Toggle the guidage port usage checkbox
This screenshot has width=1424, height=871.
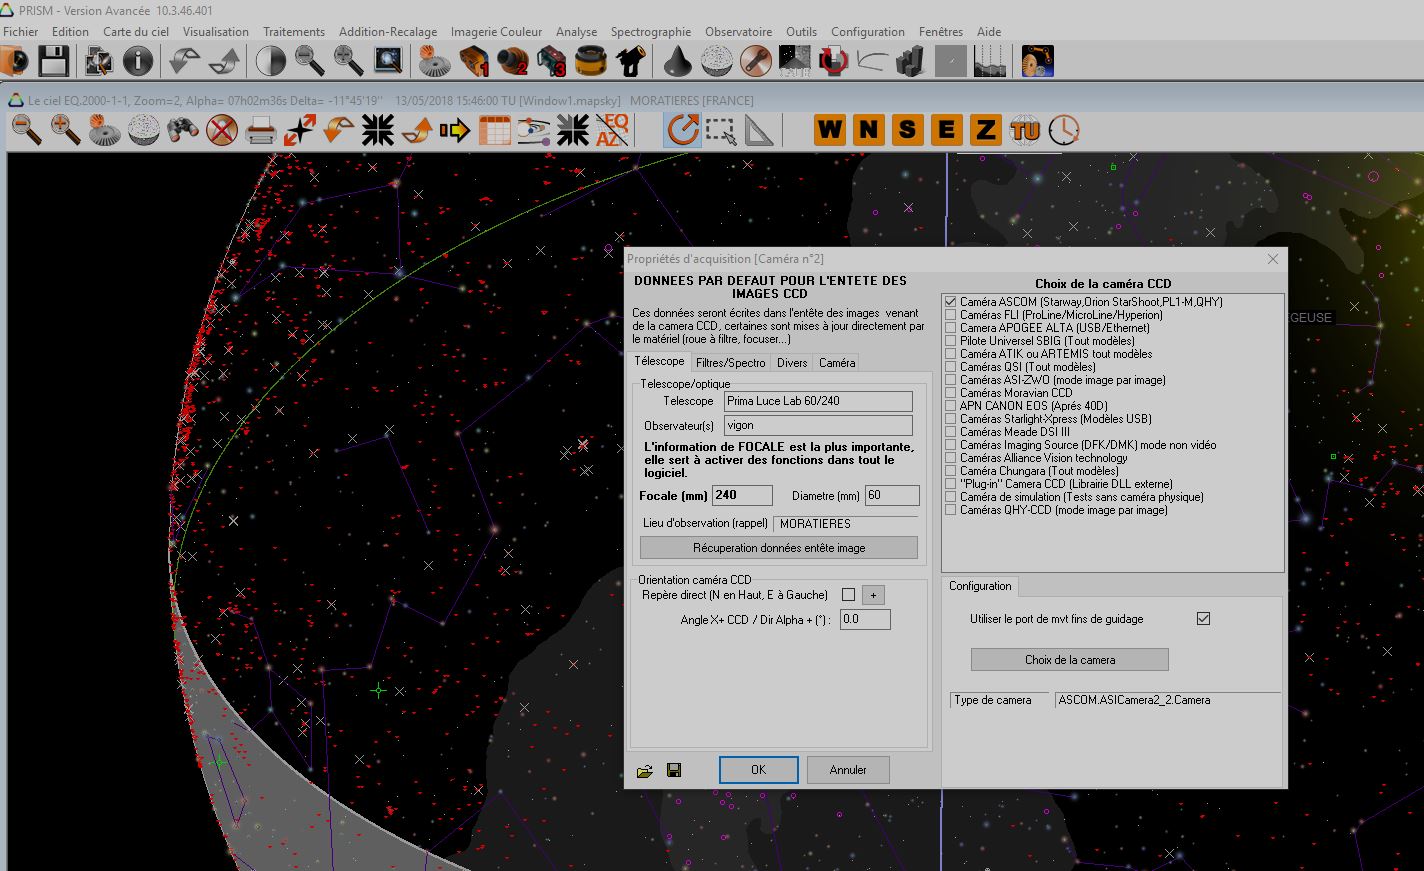point(1203,619)
